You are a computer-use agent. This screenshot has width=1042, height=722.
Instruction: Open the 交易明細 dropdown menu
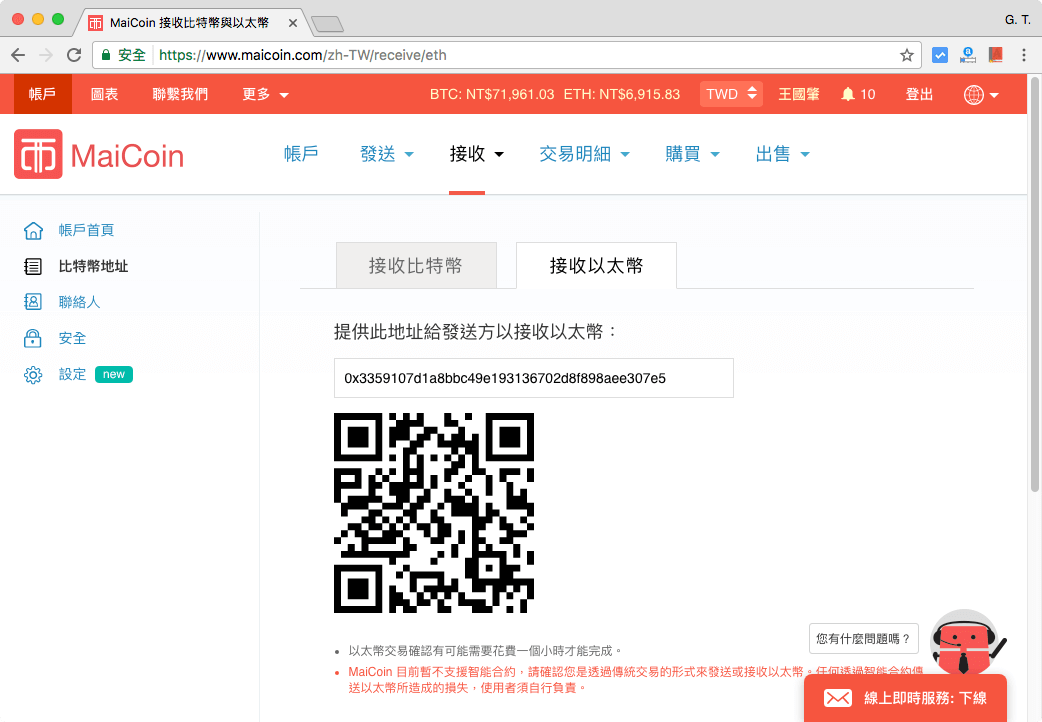click(x=584, y=154)
